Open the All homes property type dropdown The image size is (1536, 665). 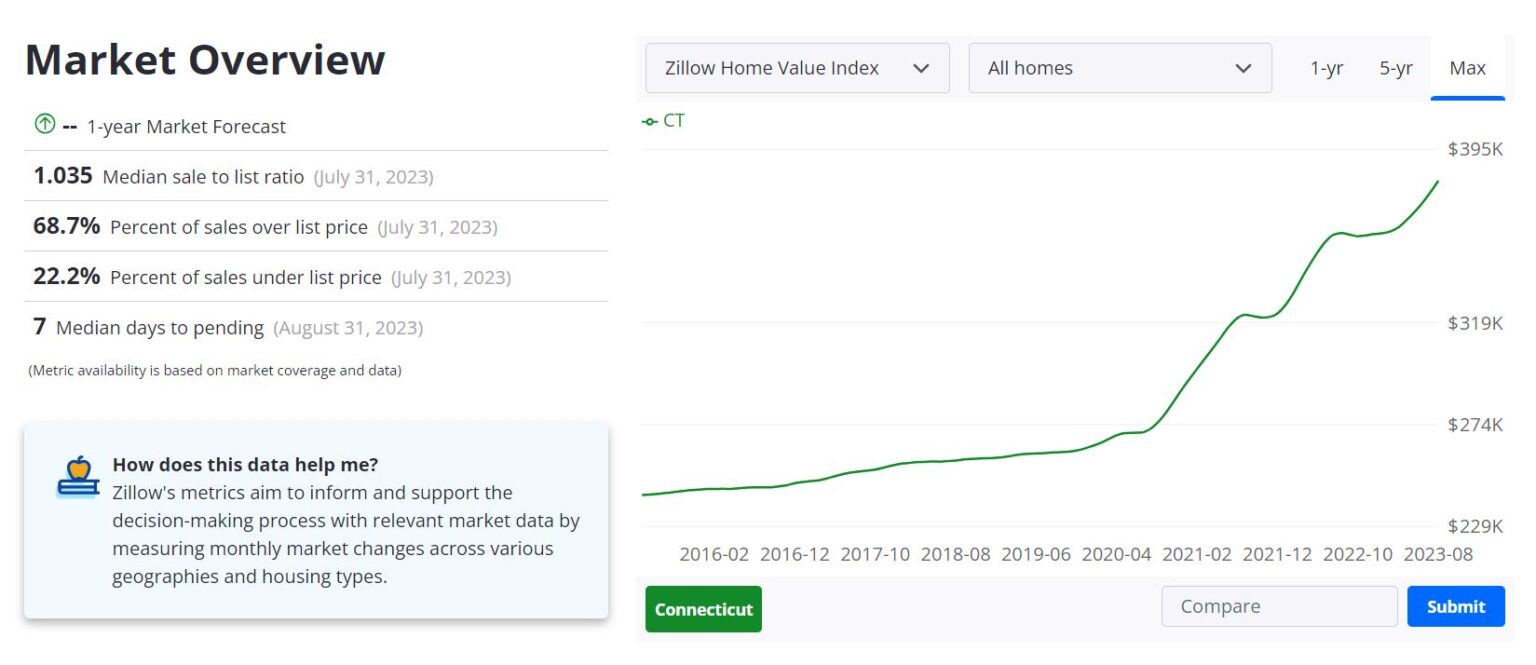point(1119,68)
